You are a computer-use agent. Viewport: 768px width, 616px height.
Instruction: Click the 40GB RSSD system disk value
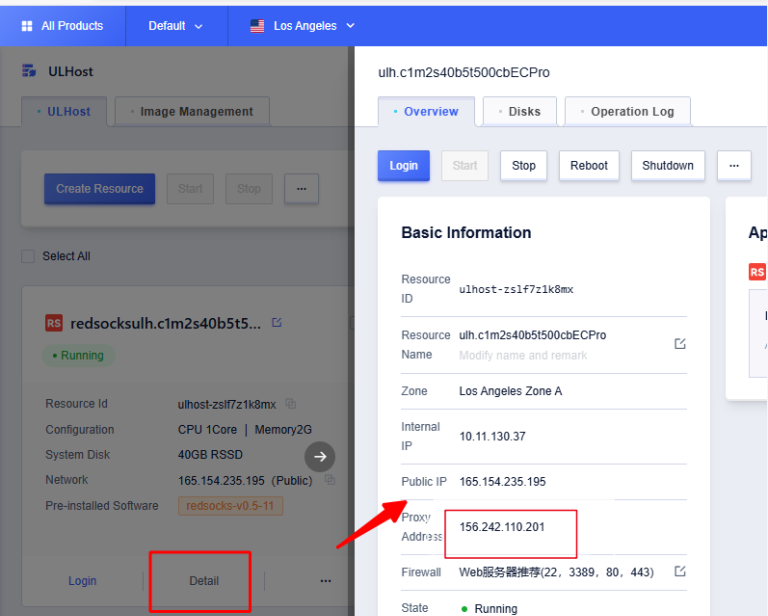(210, 455)
